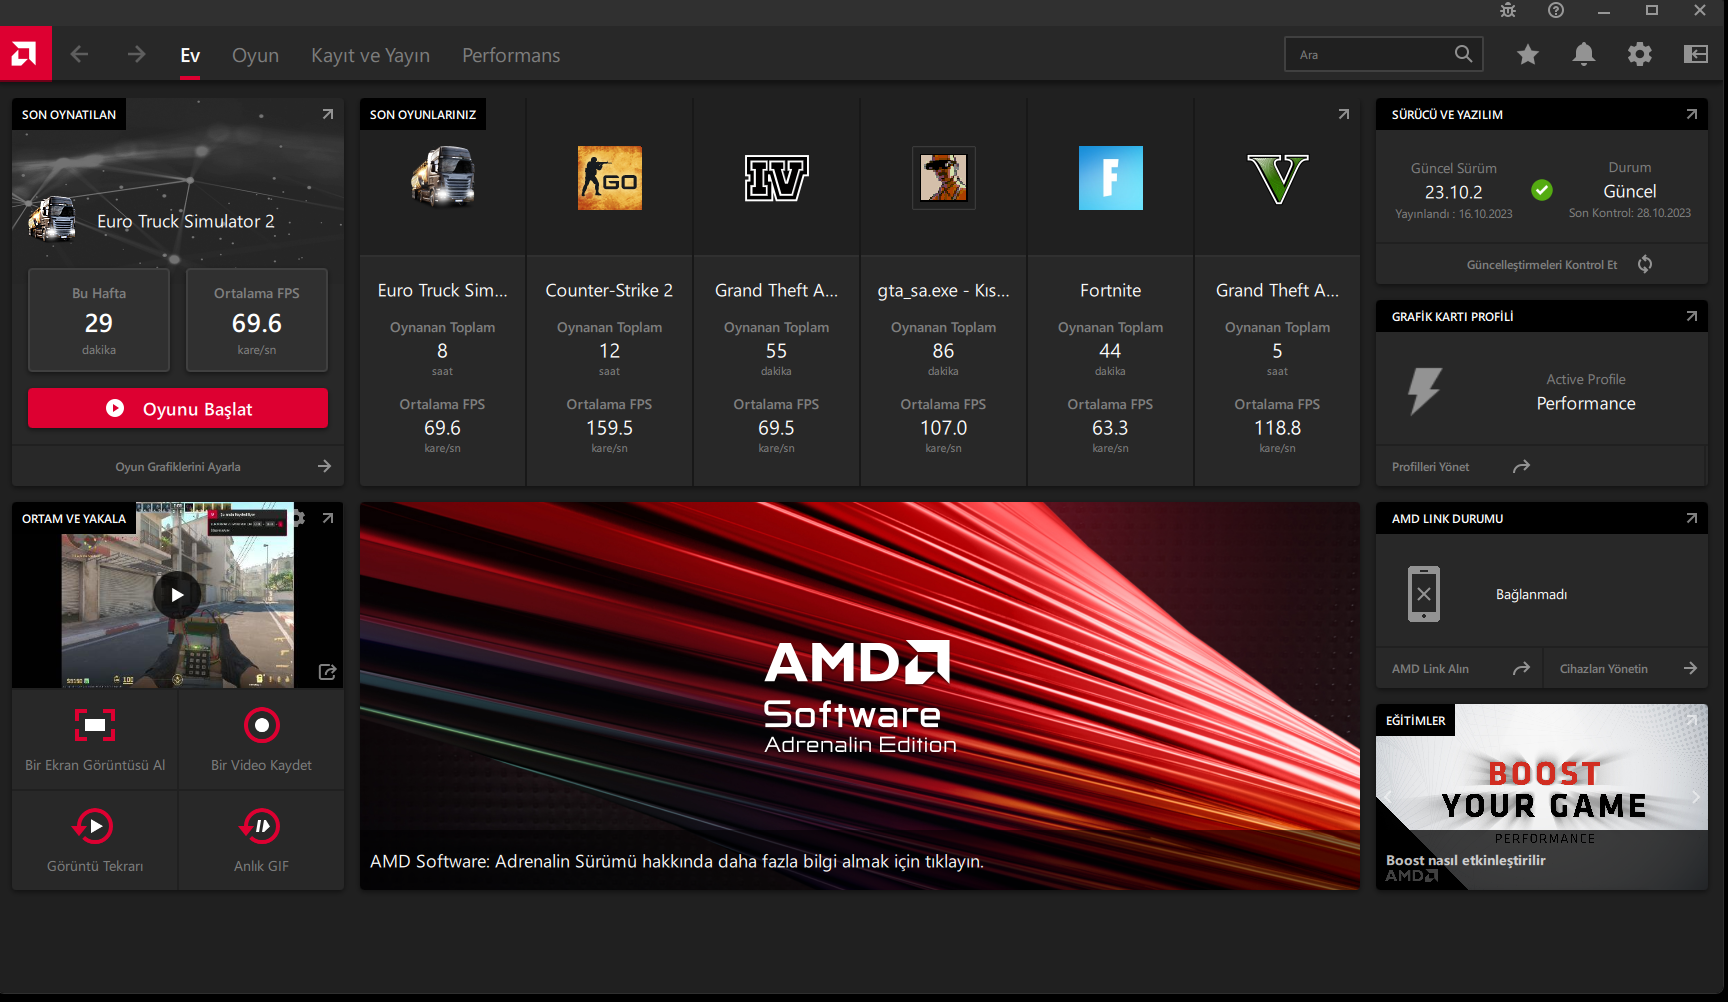Open notifications bell icon
The width and height of the screenshot is (1728, 1002).
(x=1584, y=54)
